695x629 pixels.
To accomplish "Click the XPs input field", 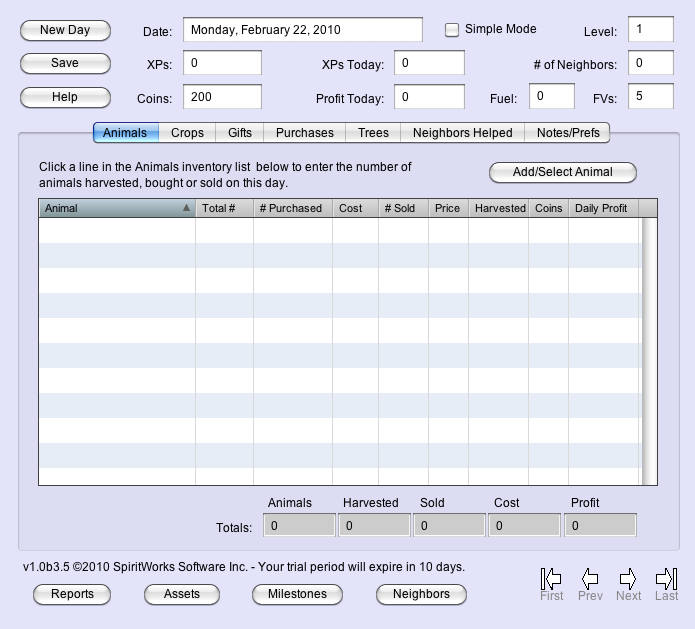I will tap(222, 63).
